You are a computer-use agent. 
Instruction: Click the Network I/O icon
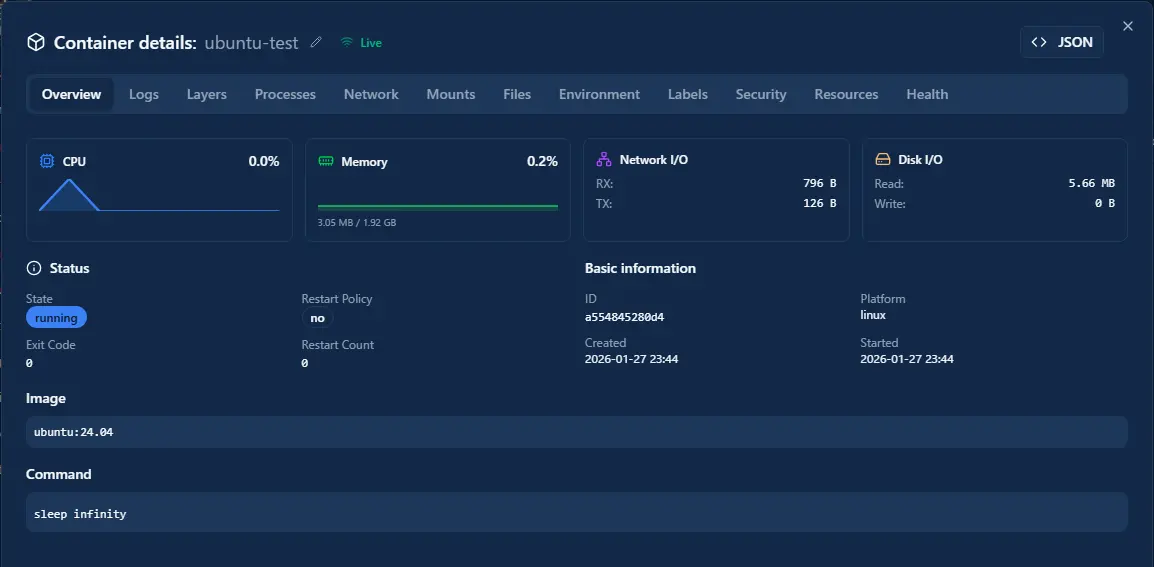603,159
